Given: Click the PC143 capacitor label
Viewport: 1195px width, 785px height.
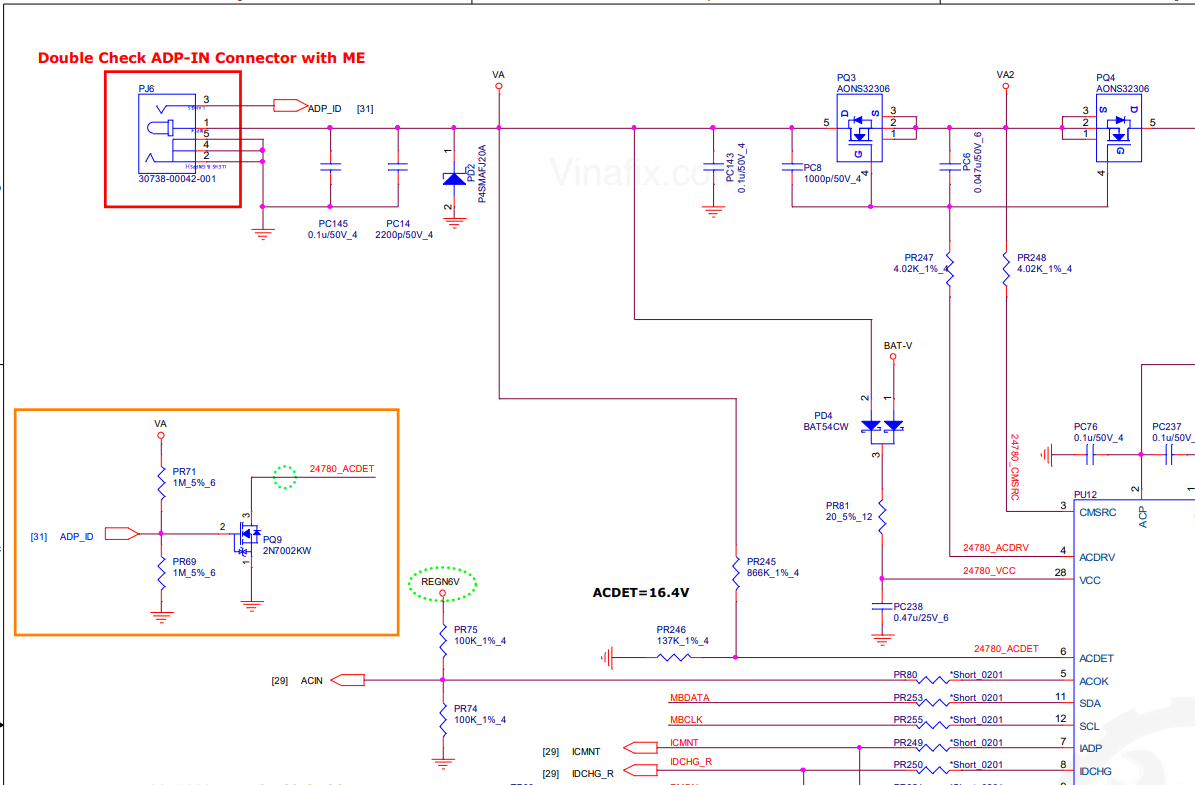Looking at the screenshot, I should [729, 168].
